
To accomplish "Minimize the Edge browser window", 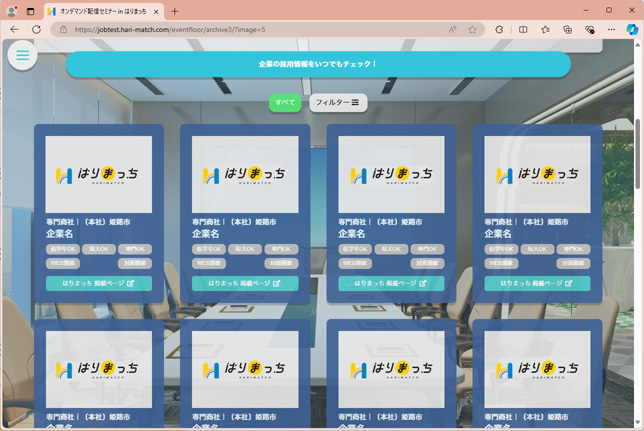I will point(586,10).
